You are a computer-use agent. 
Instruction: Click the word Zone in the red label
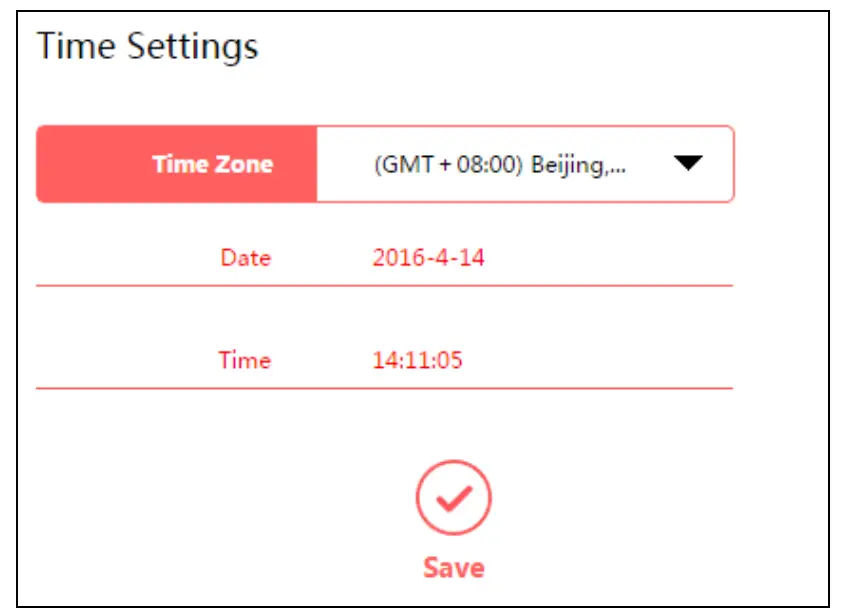pos(243,164)
